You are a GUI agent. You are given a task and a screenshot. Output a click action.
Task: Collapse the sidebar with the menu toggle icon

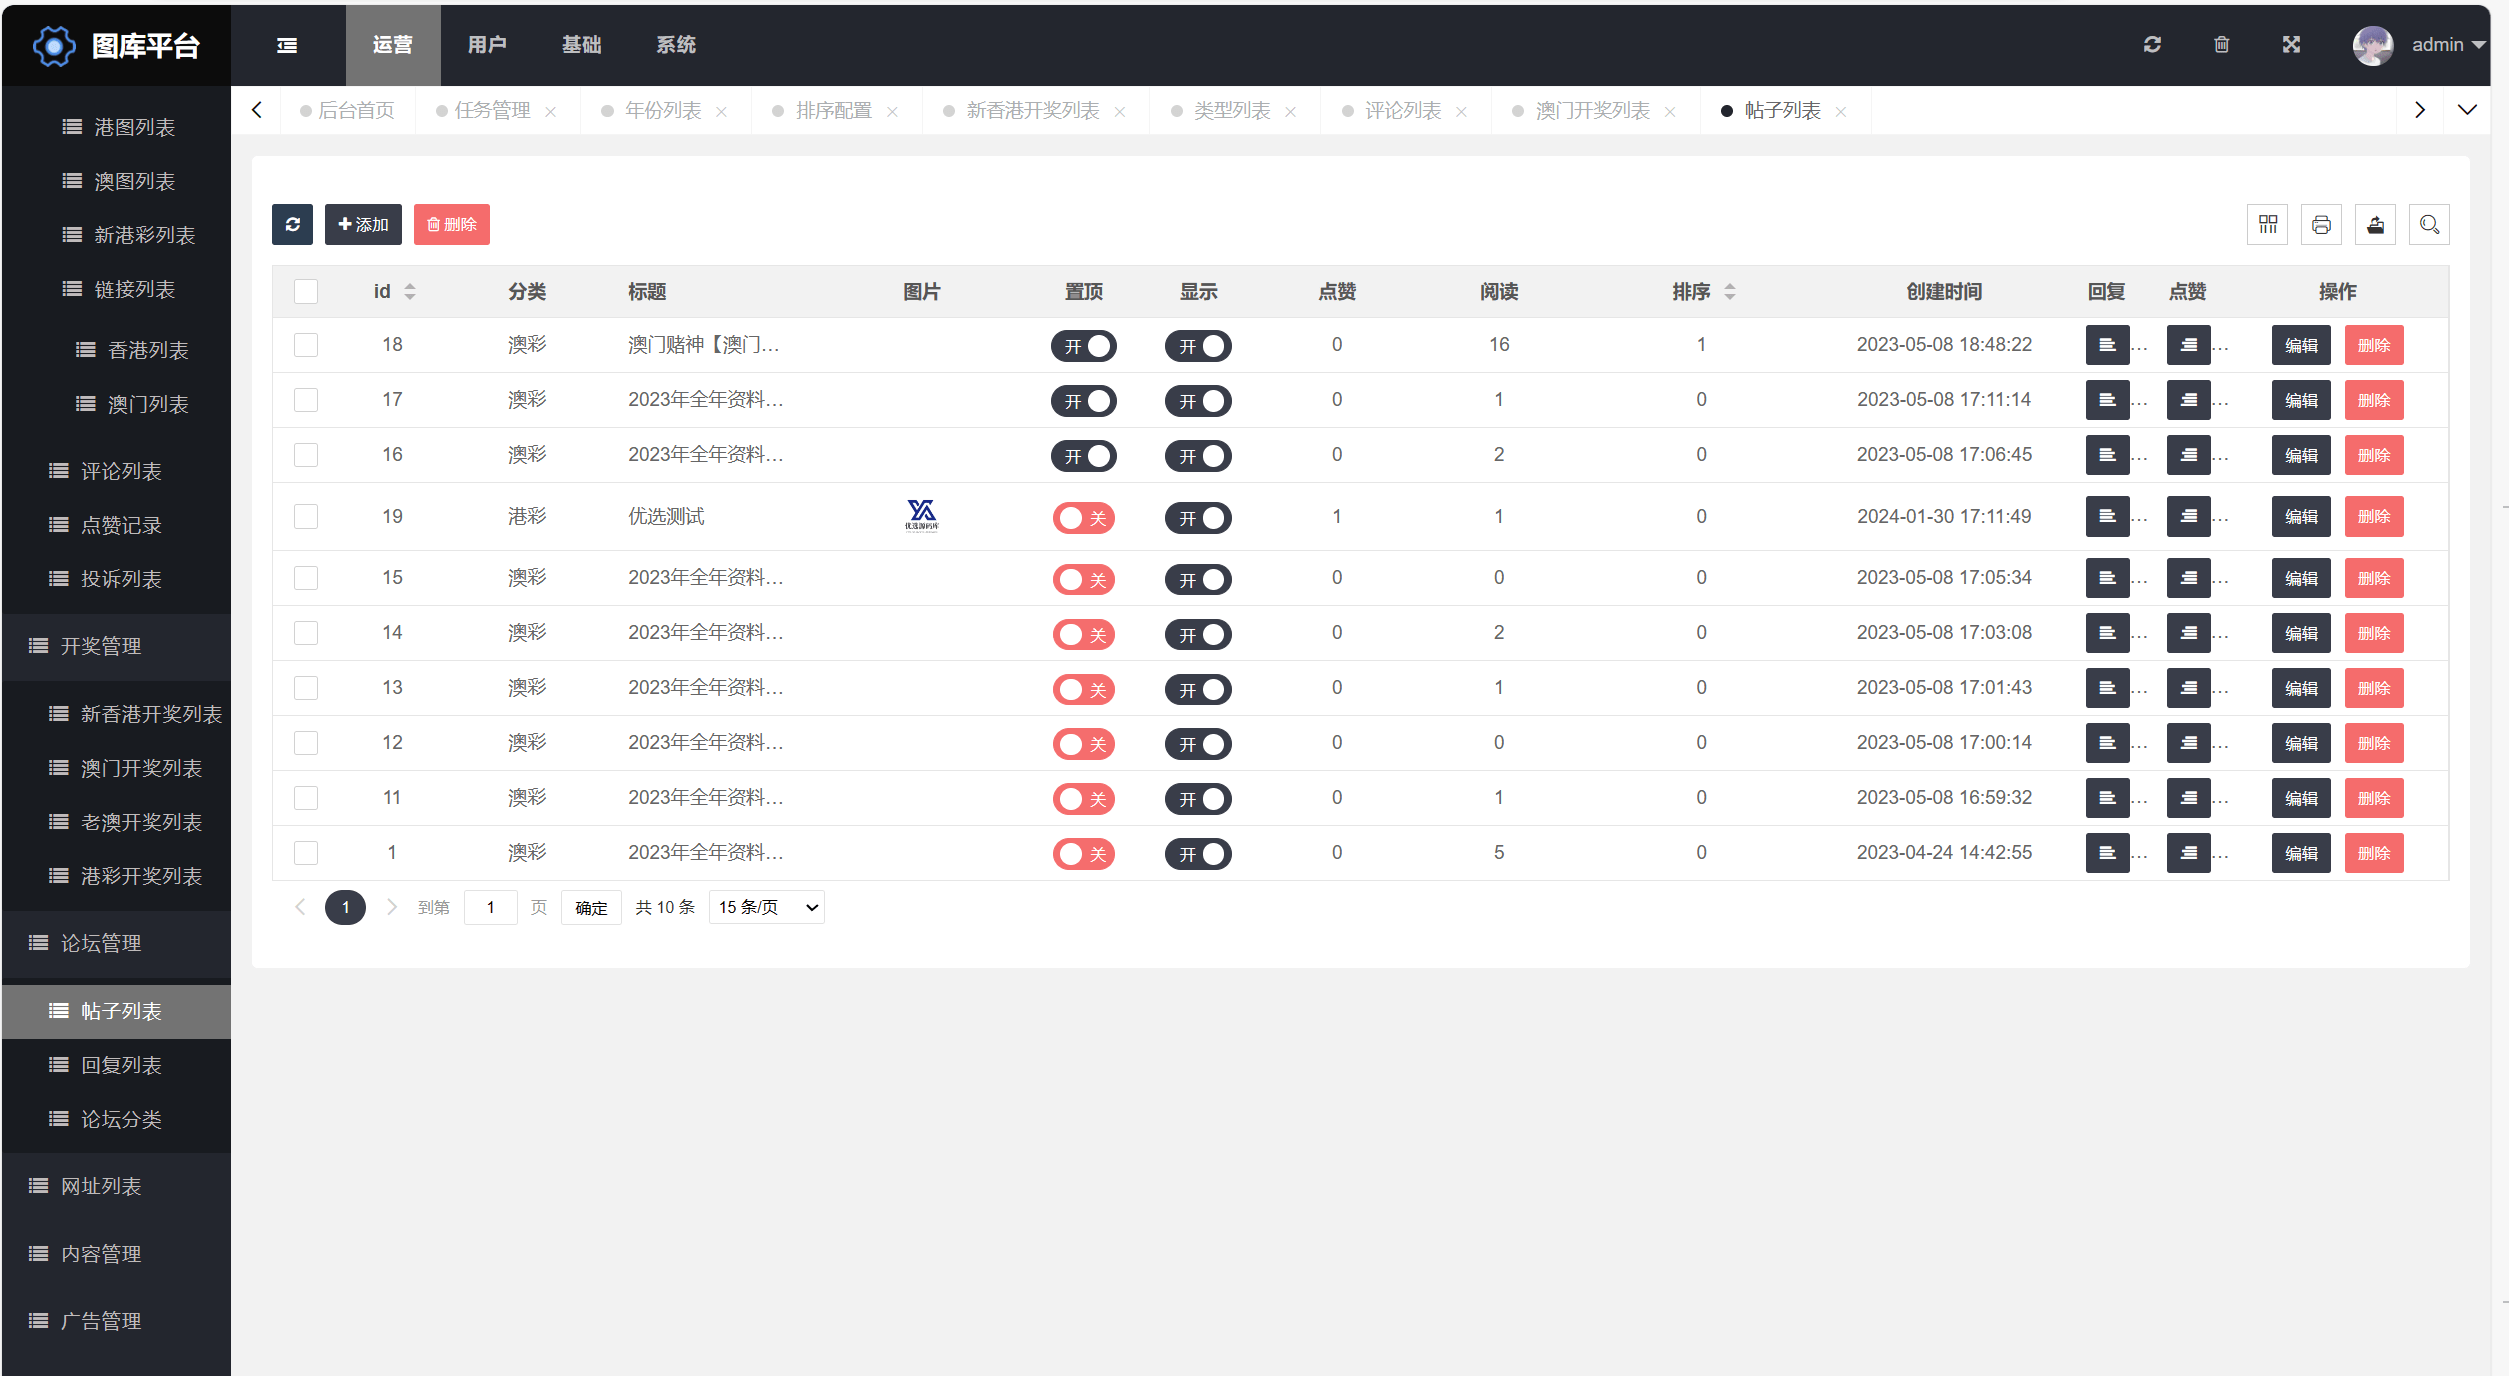[x=287, y=45]
